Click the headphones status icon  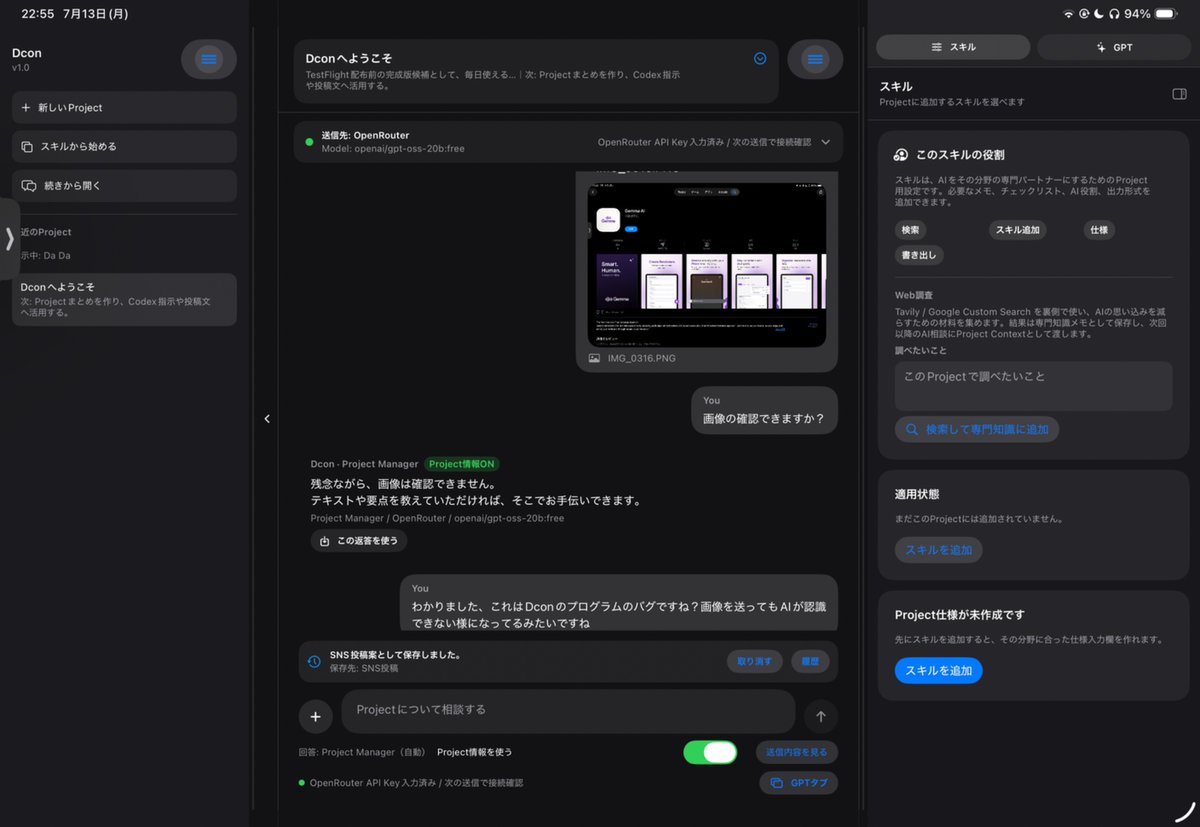(x=1114, y=14)
